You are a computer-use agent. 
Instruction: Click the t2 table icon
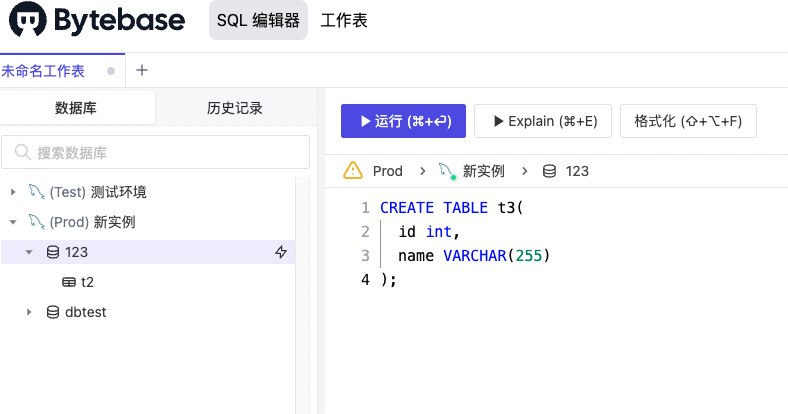coord(68,282)
